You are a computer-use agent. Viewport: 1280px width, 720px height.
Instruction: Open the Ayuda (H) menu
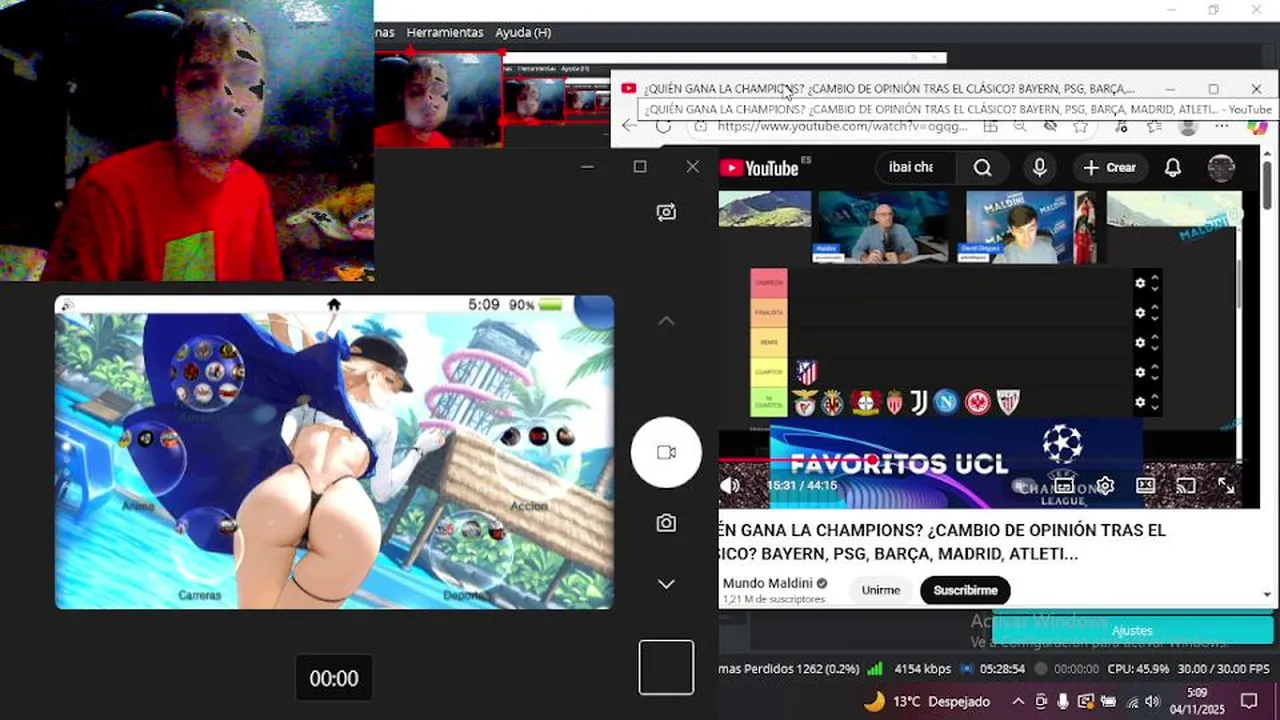point(523,32)
